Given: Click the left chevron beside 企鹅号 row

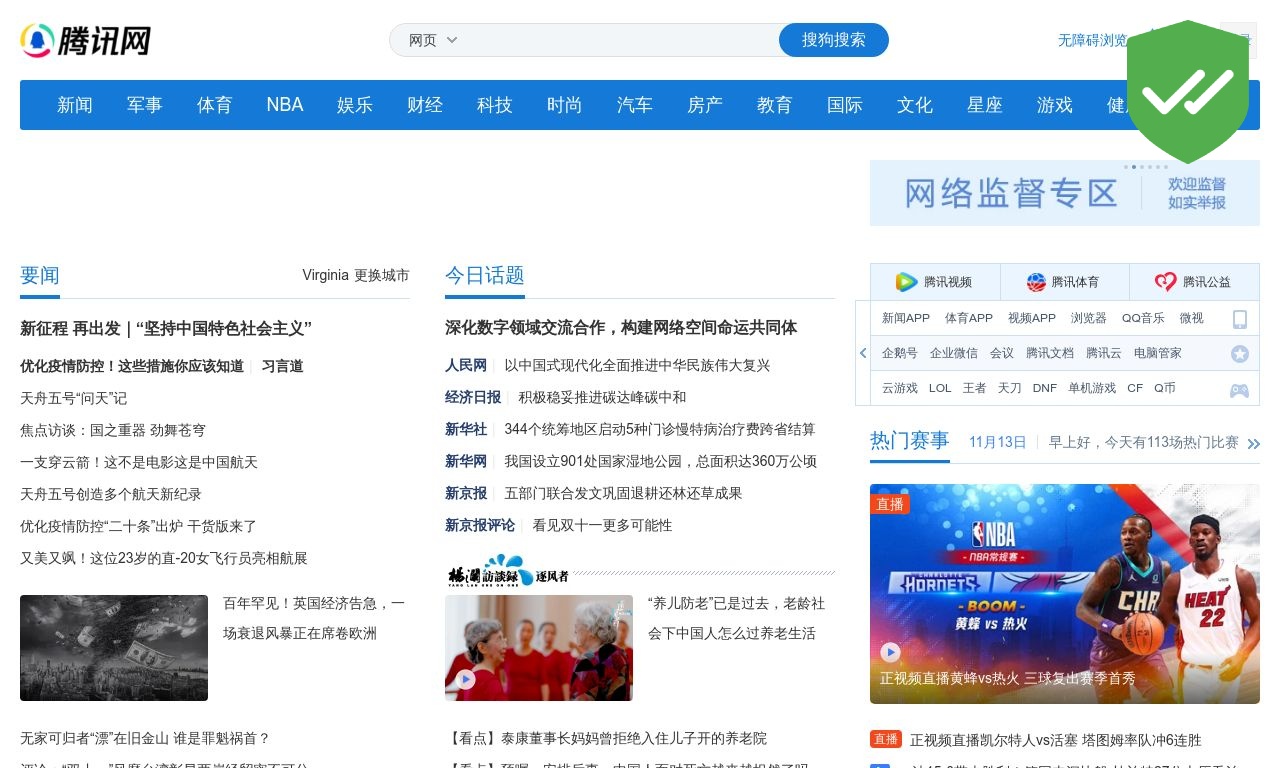Looking at the screenshot, I should tap(863, 353).
